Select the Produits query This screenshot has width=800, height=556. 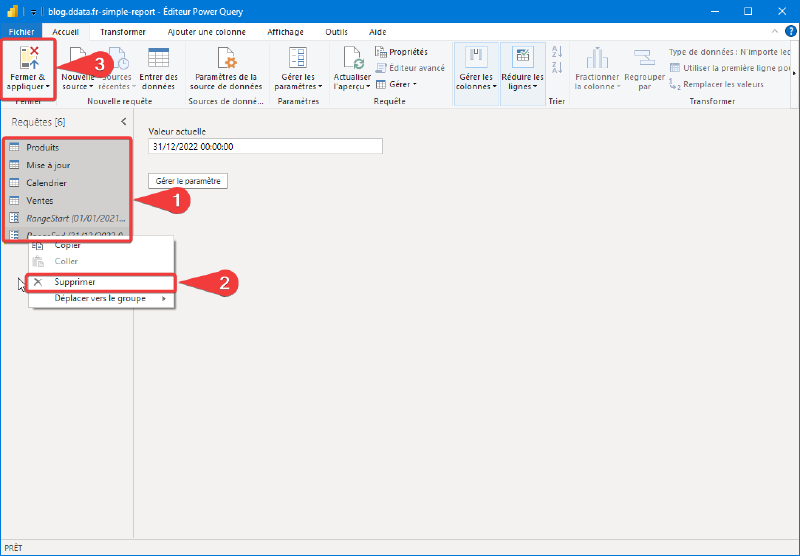click(67, 147)
